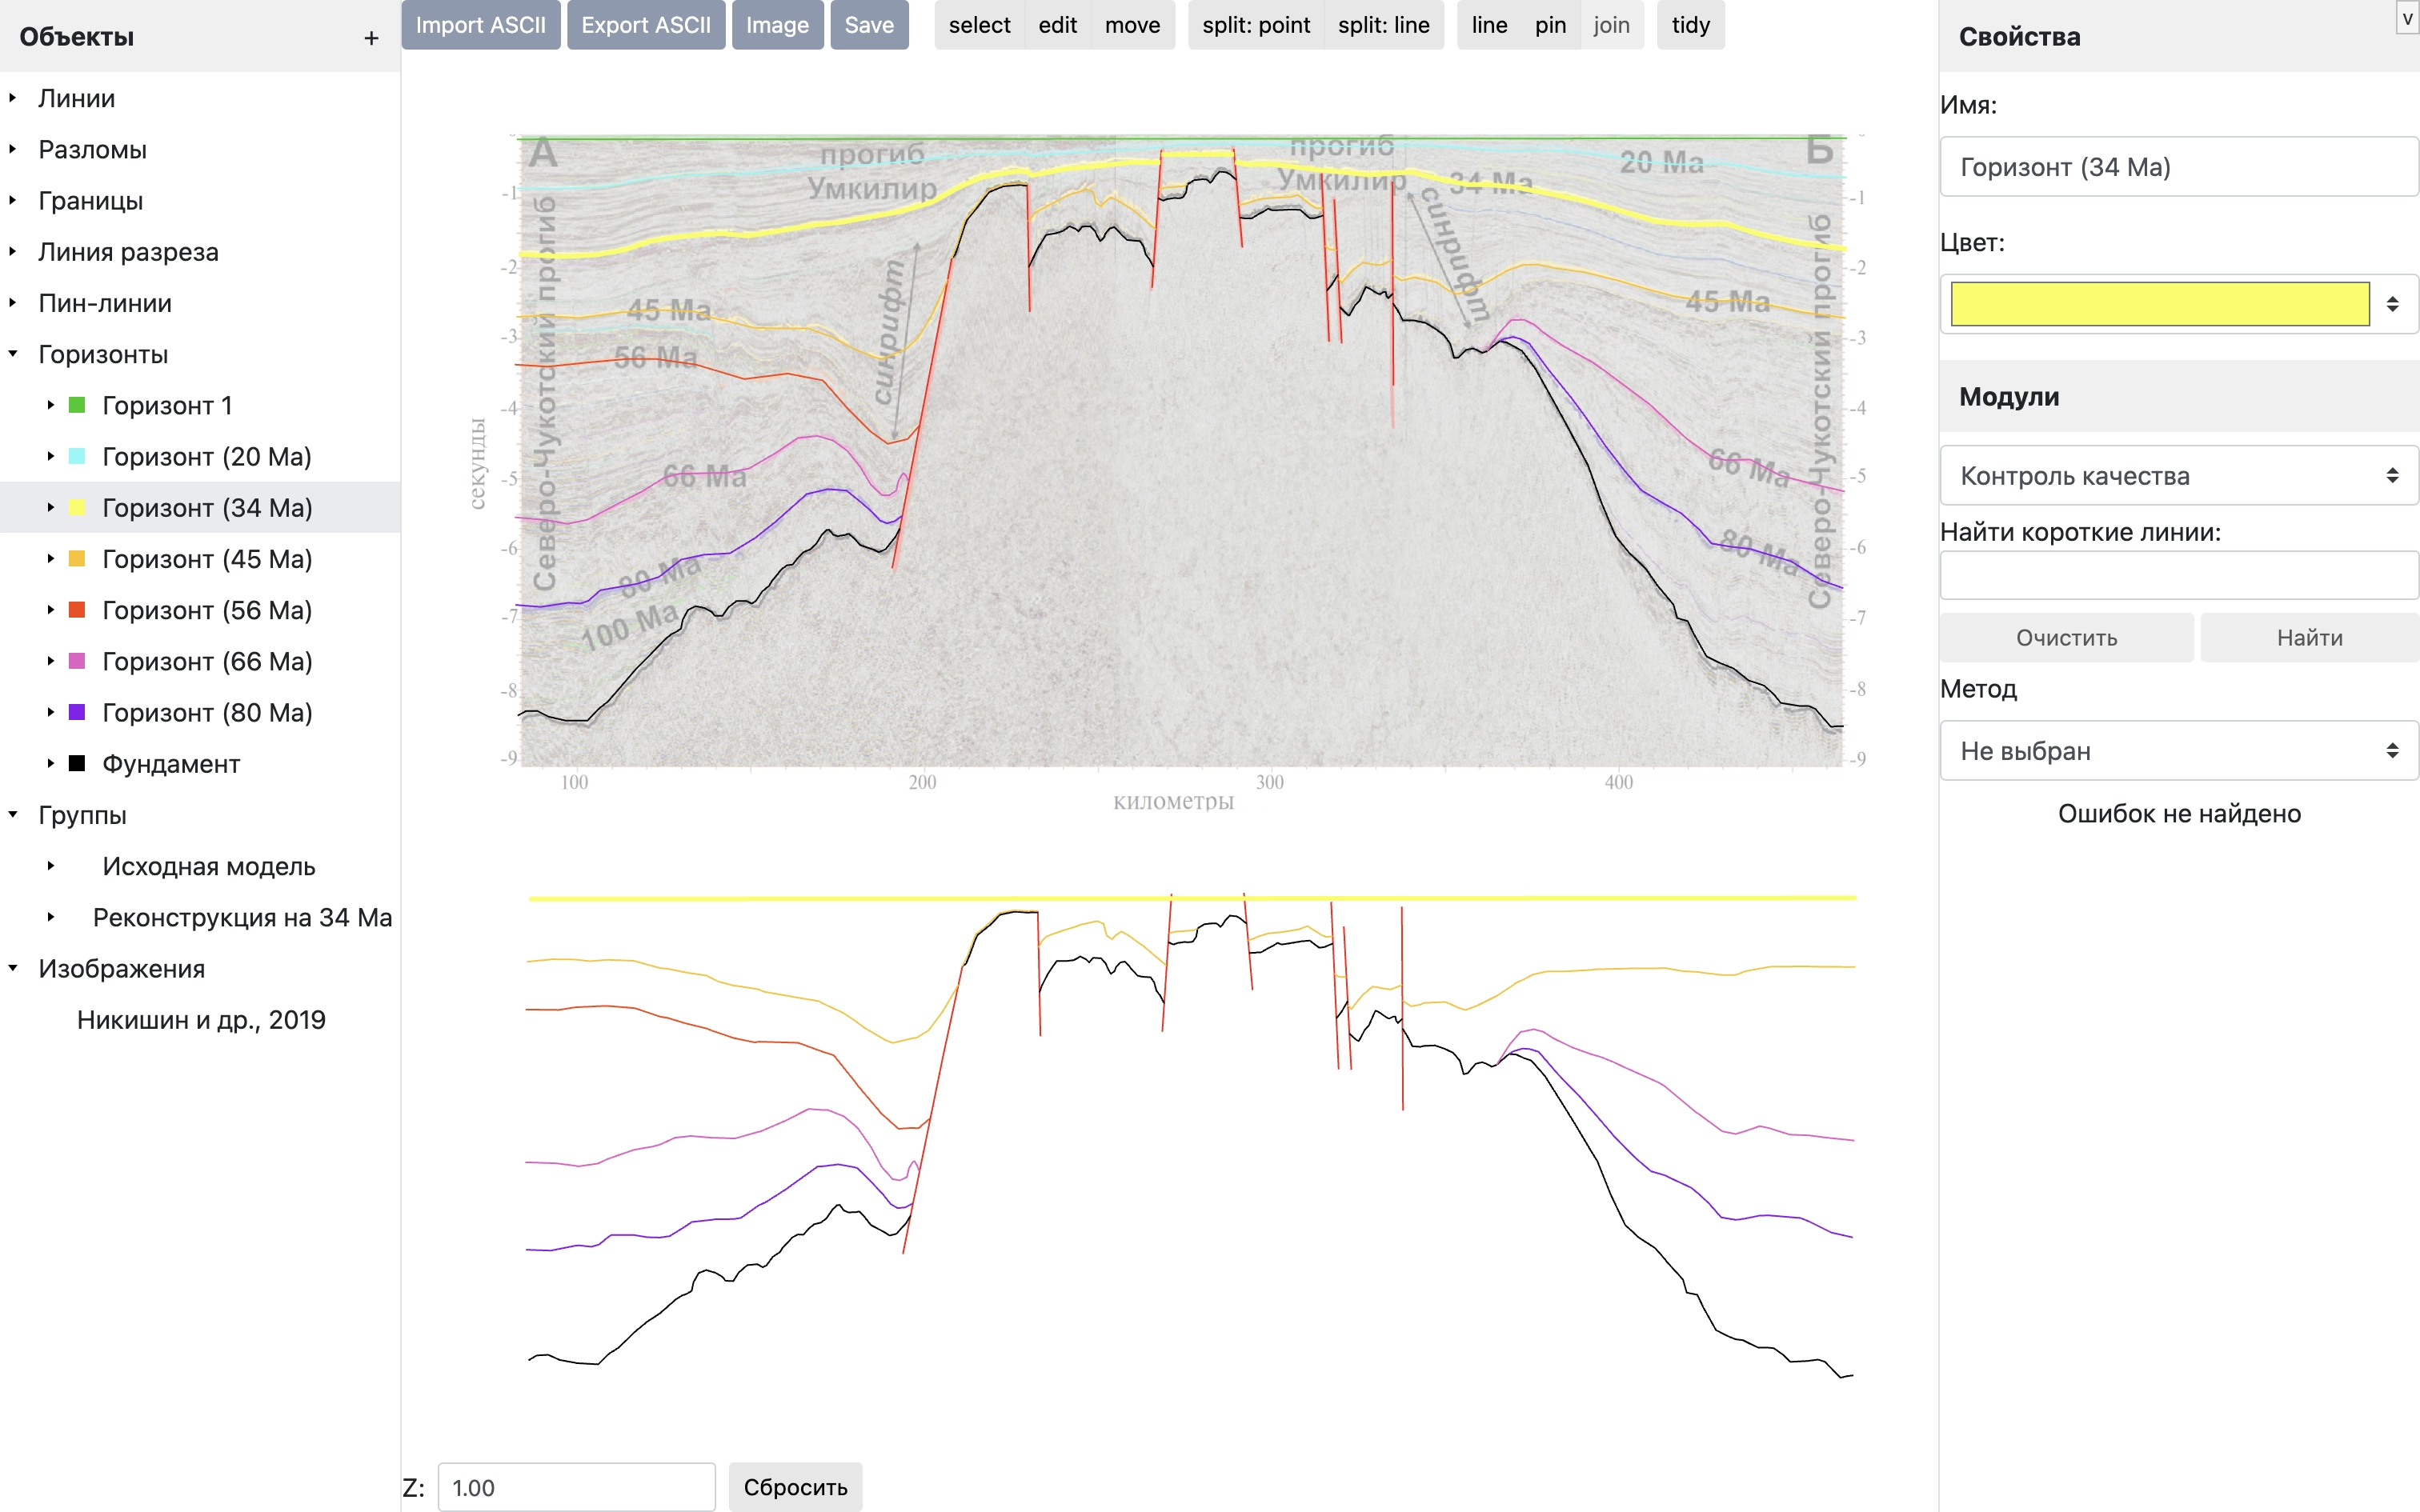Click the cyan swatch of Горизонт (20 Ma)

click(x=77, y=456)
